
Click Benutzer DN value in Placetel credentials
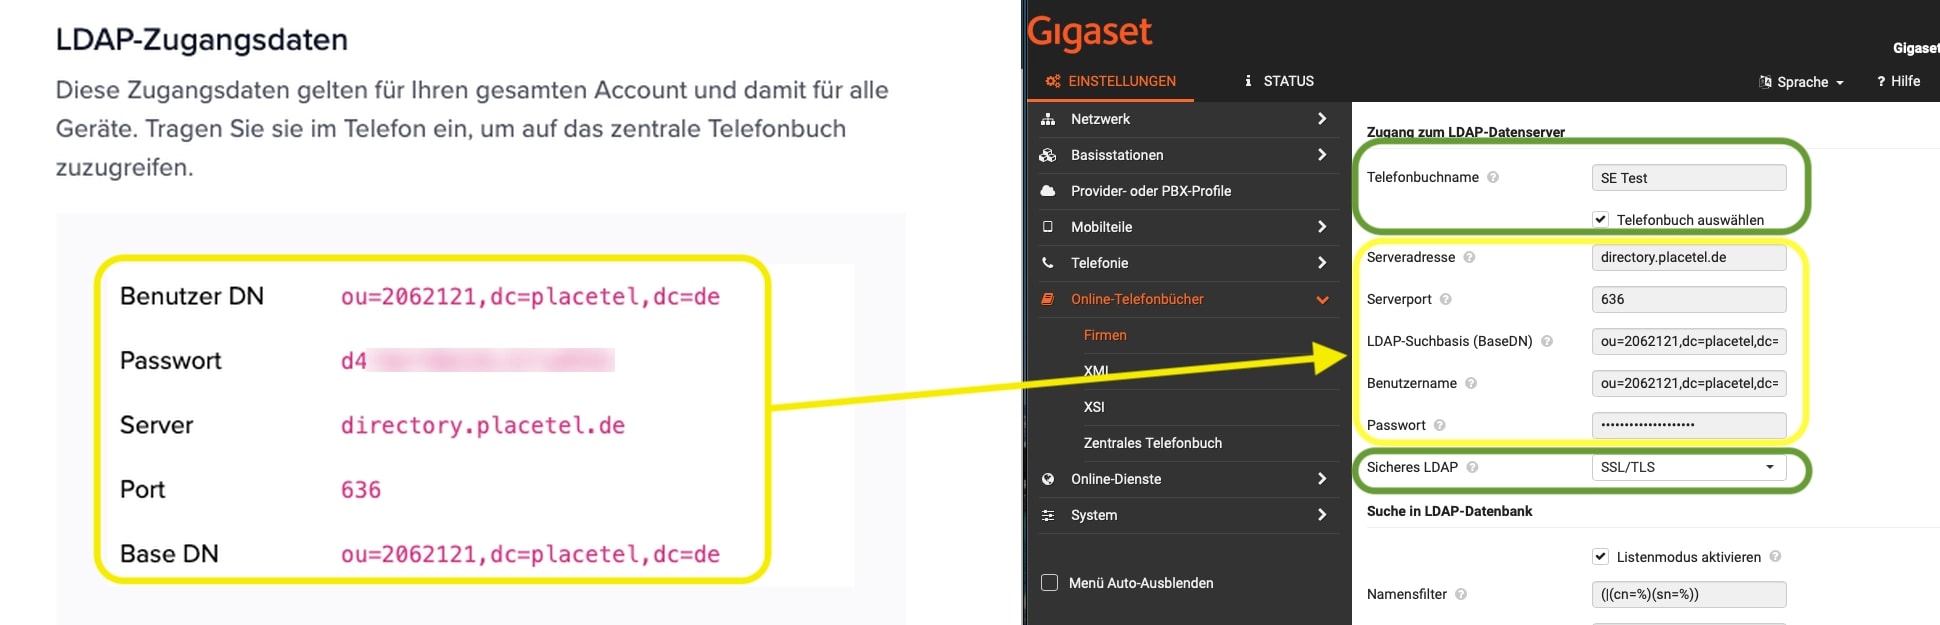(530, 297)
